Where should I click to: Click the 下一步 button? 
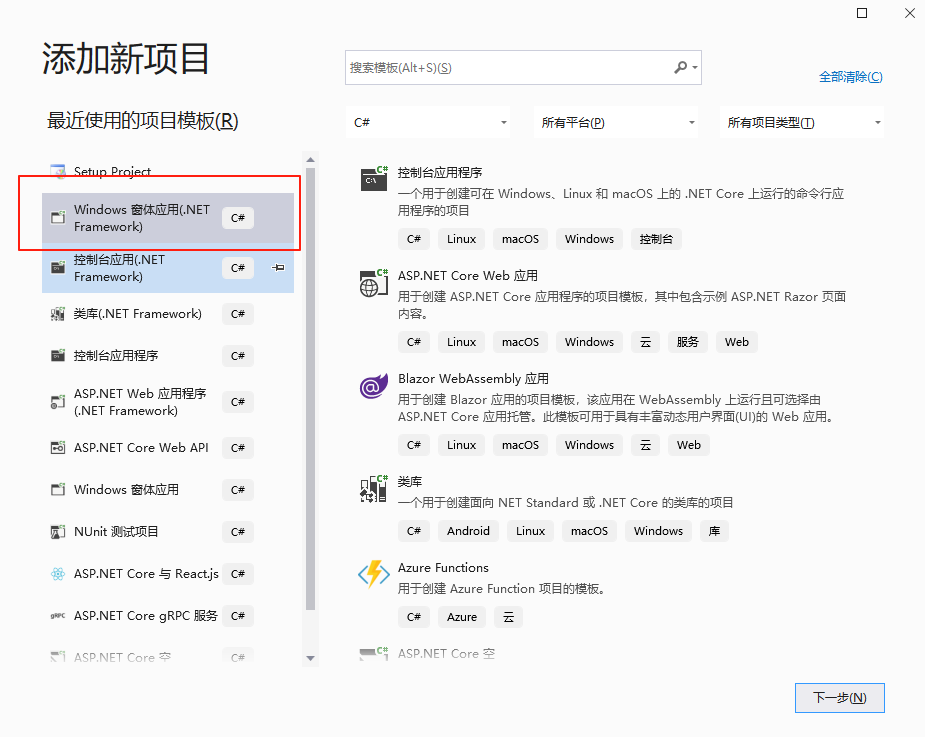(839, 698)
